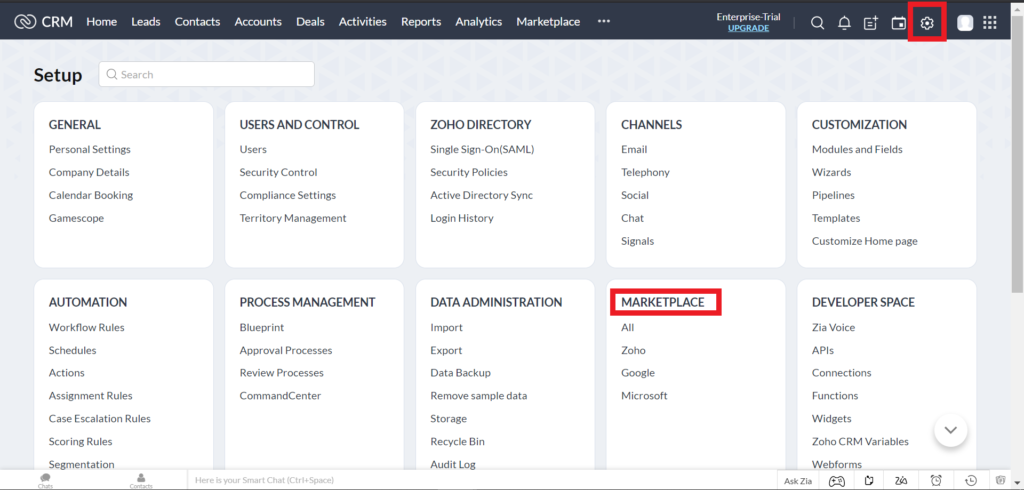Screen dimensions: 1024x490
Task: Open the calendar icon in top bar
Action: pyautogui.click(x=899, y=23)
